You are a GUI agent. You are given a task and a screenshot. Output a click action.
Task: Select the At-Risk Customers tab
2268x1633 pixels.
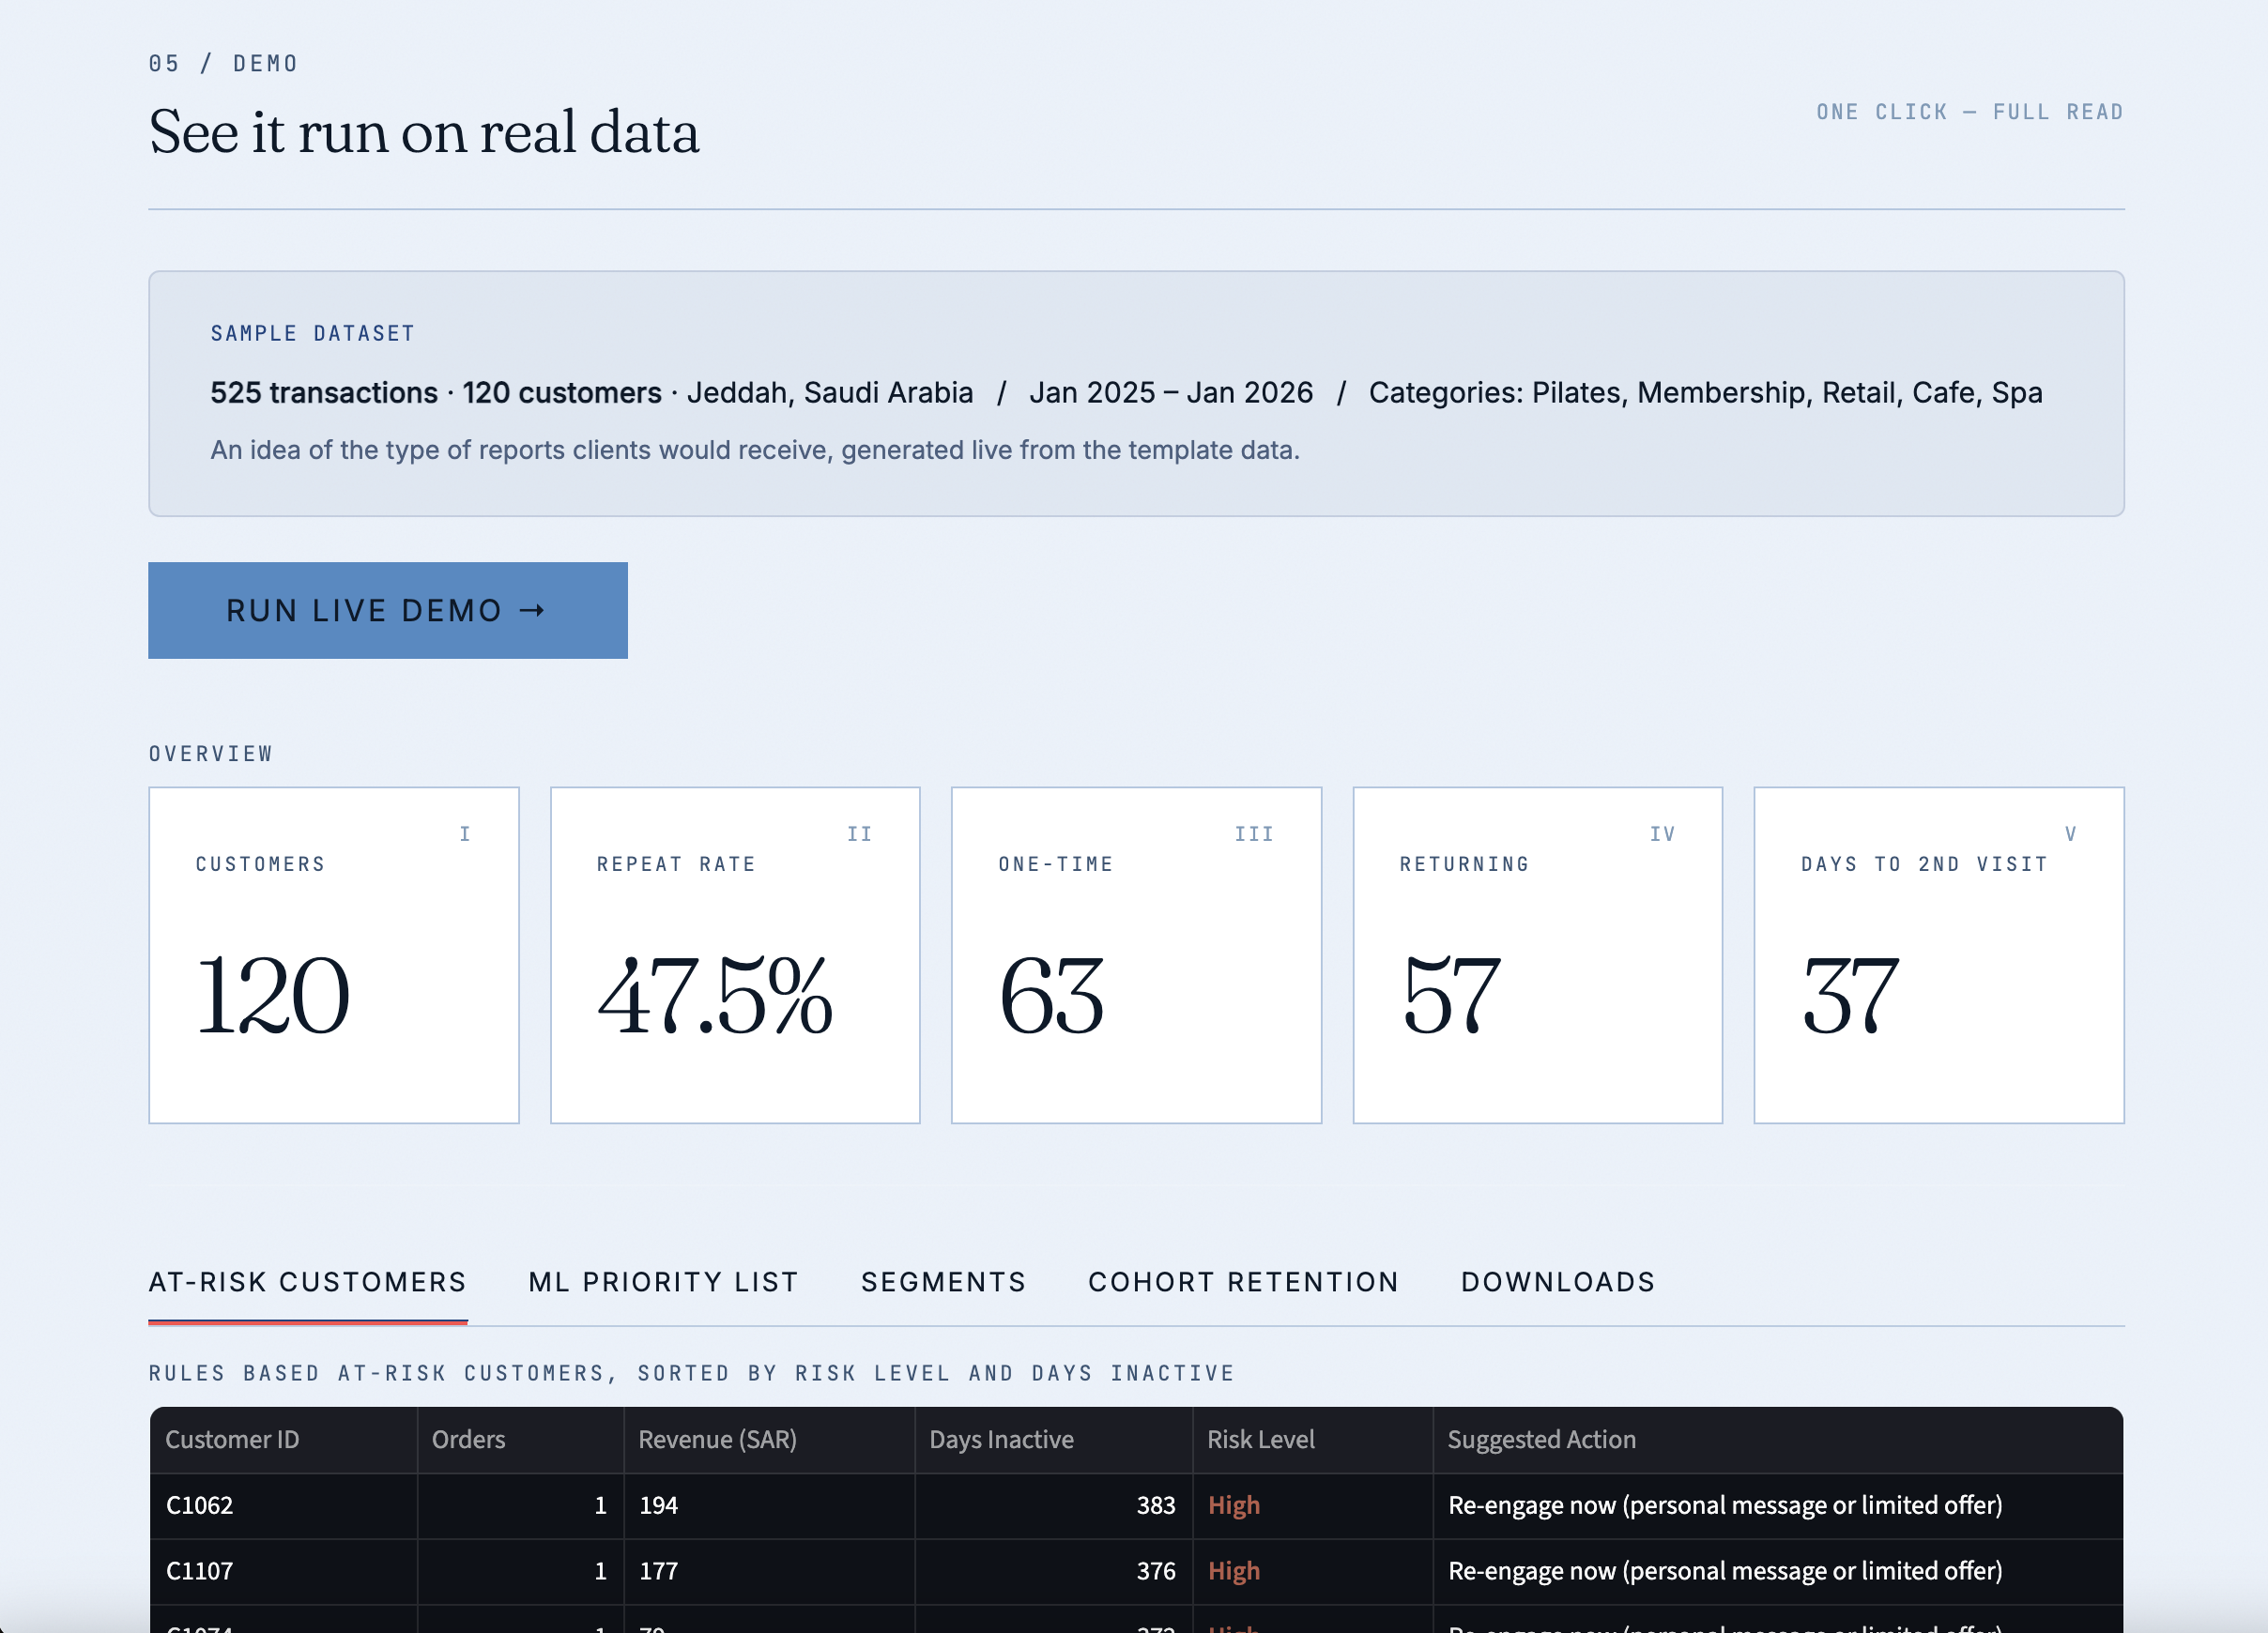307,1282
